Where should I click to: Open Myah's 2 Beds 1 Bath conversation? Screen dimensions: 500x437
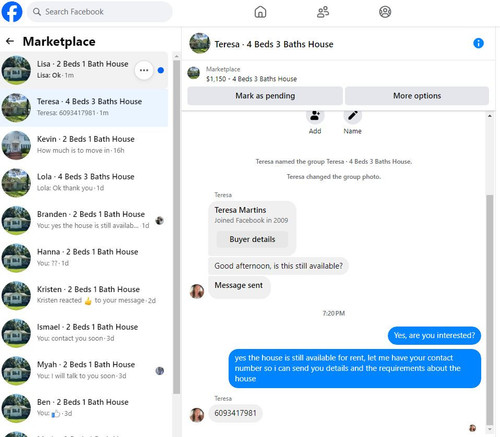pos(84,371)
